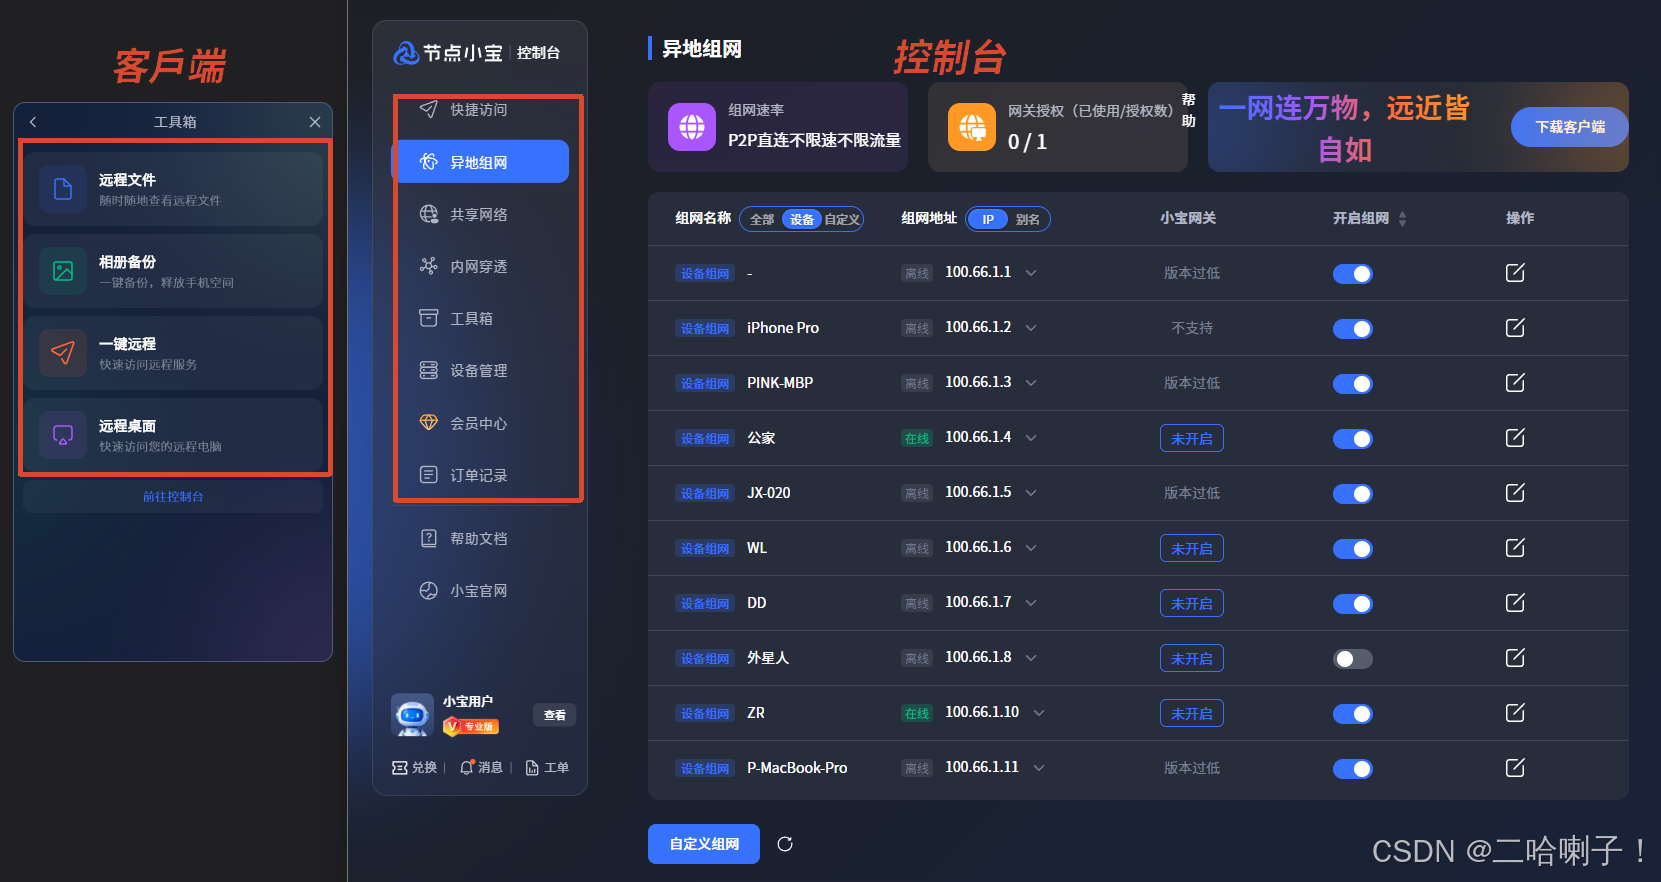Switch address display to 别名

coord(1028,219)
